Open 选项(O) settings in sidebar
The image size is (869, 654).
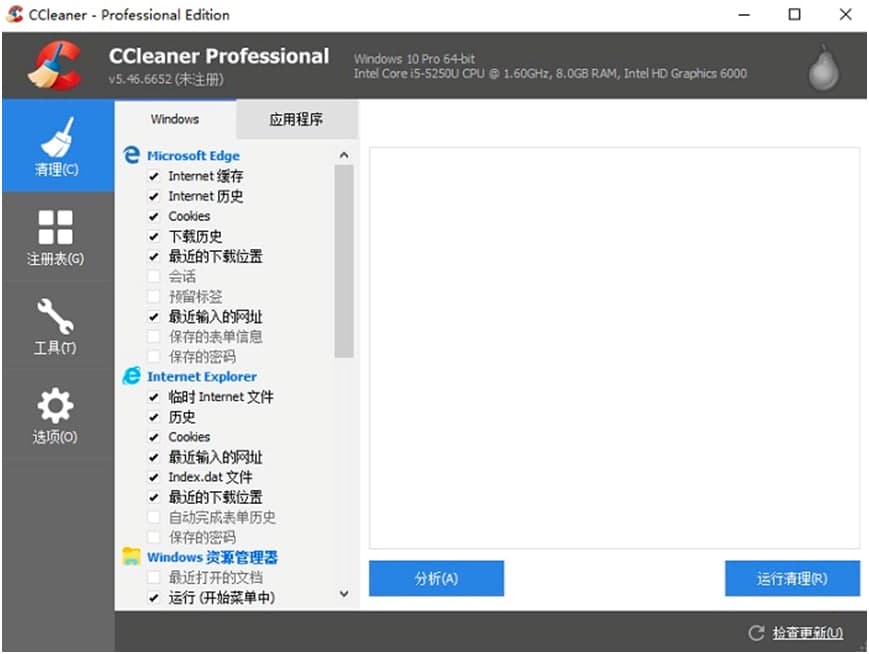[55, 417]
